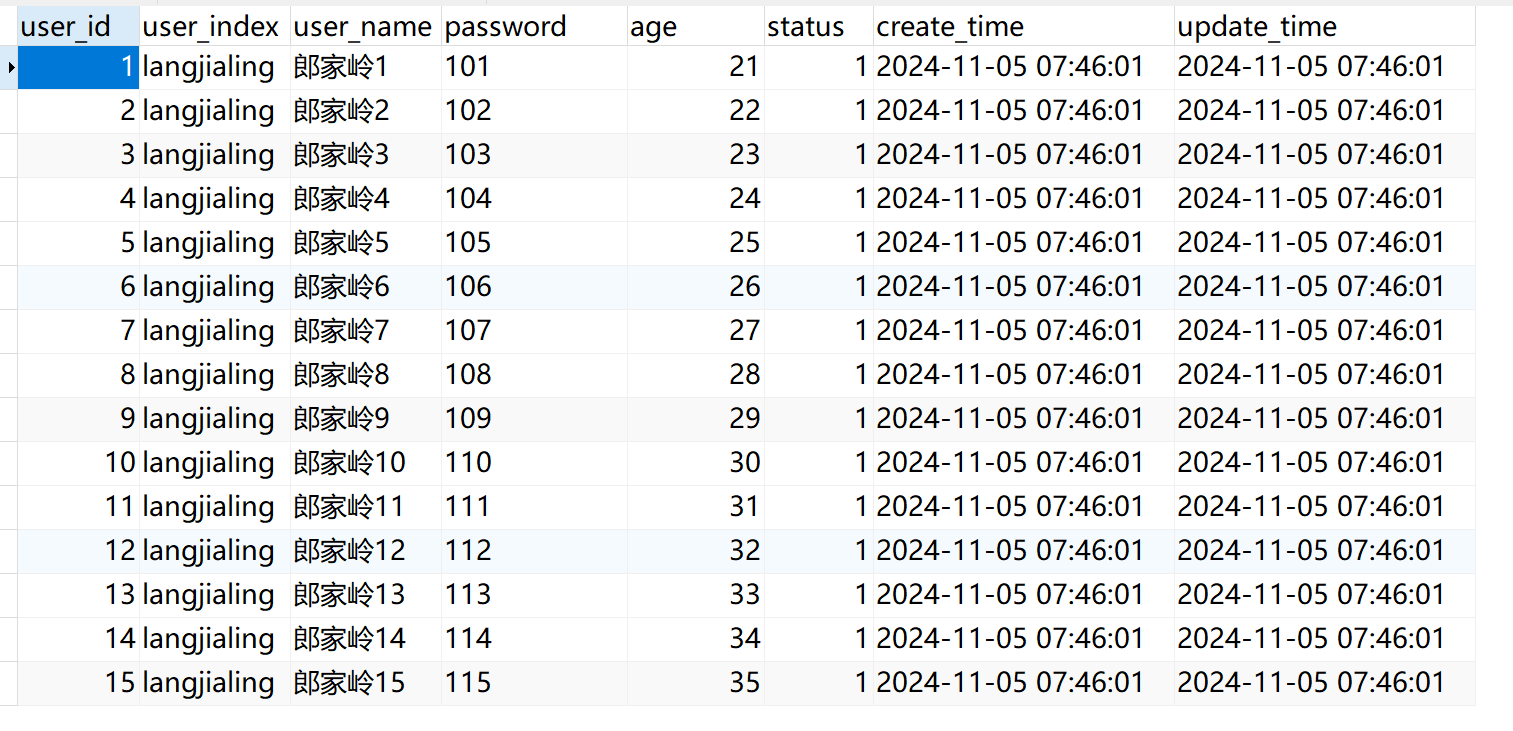This screenshot has width=1513, height=731.
Task: Click the age column header
Action: pos(696,26)
